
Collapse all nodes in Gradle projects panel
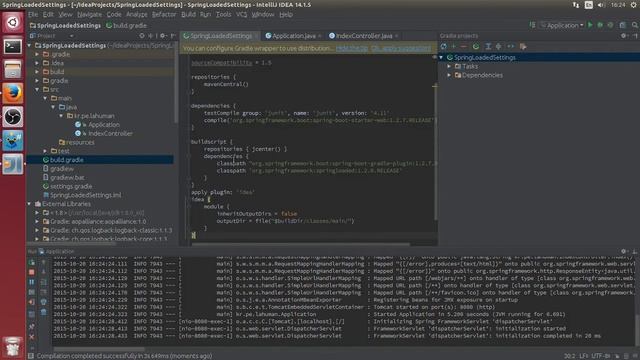[x=498, y=47]
